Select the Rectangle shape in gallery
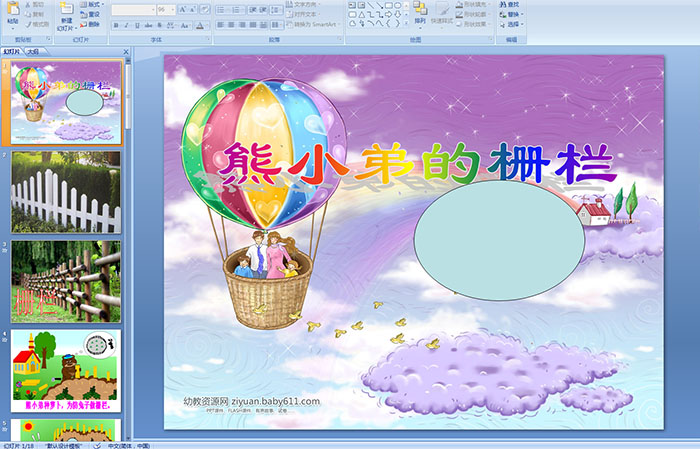Viewport: 700px width, 449px height. pos(388,5)
